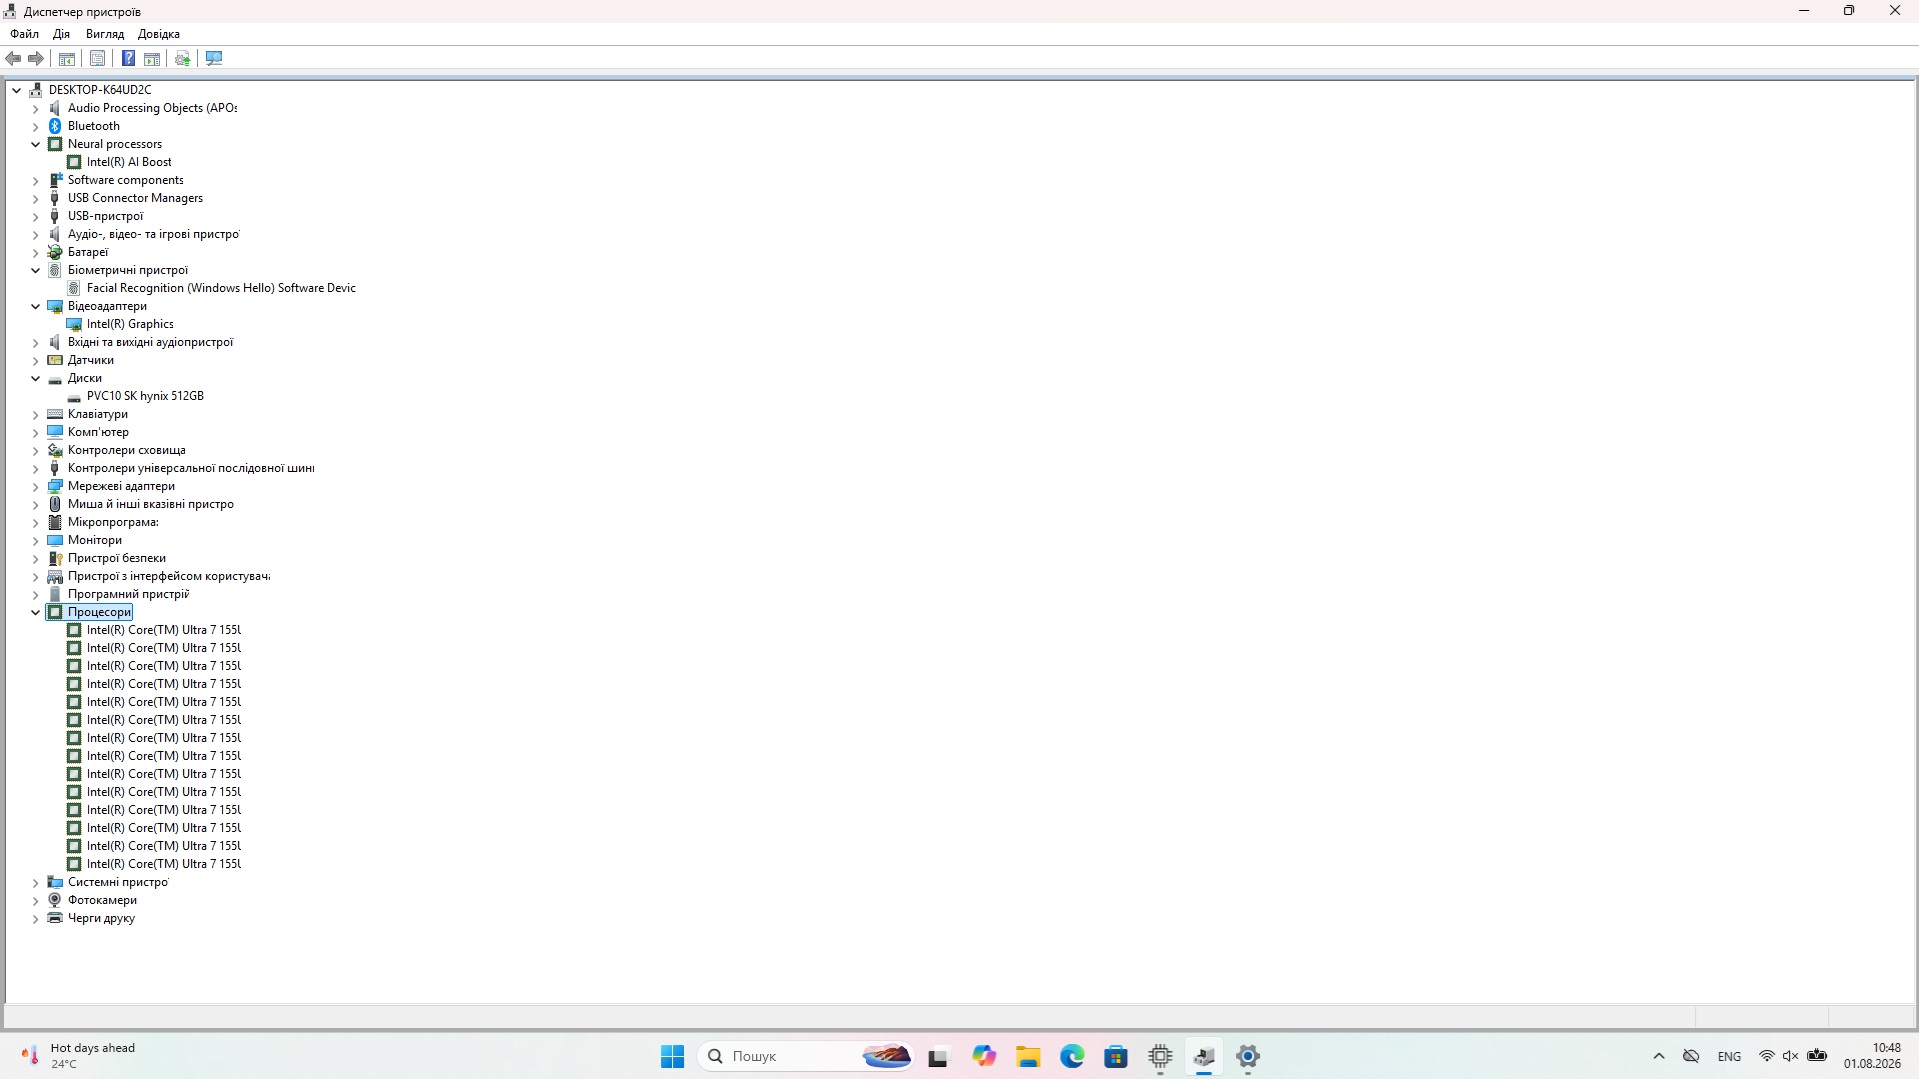This screenshot has width=1919, height=1079.
Task: Expand the Мережеві адаптери category
Action: (x=36, y=486)
